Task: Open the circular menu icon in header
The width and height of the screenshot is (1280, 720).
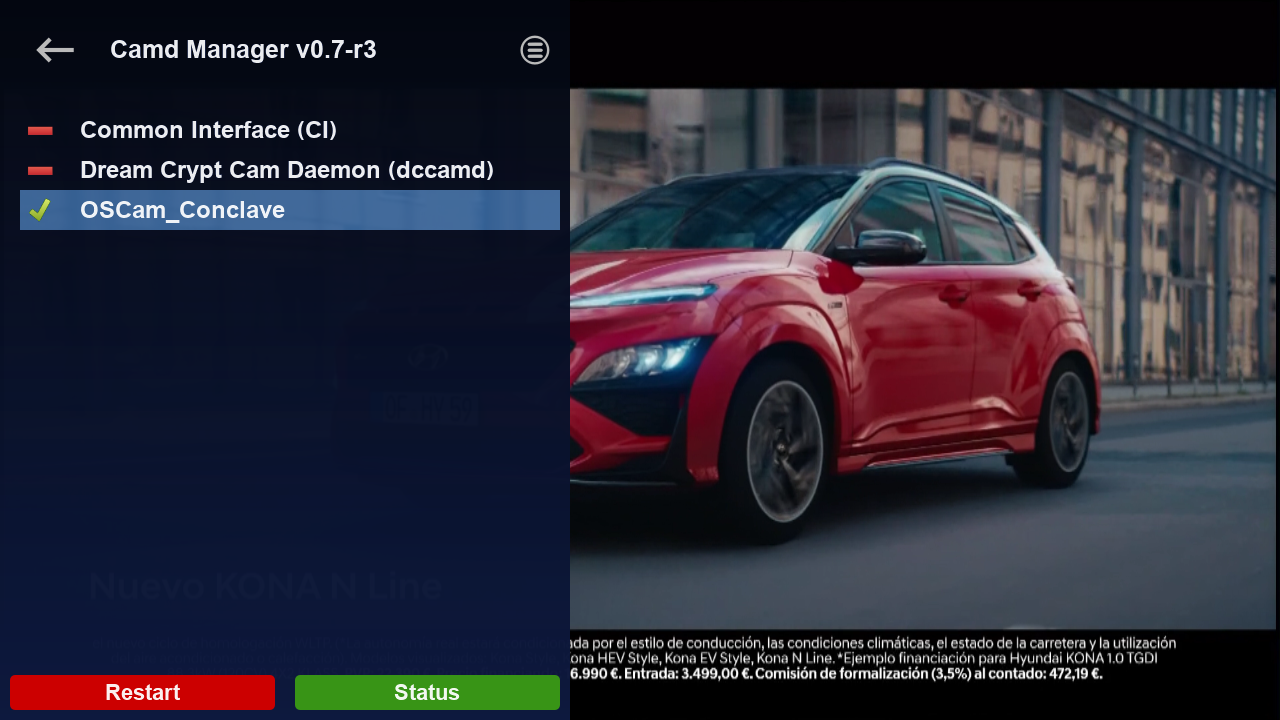Action: (535, 50)
